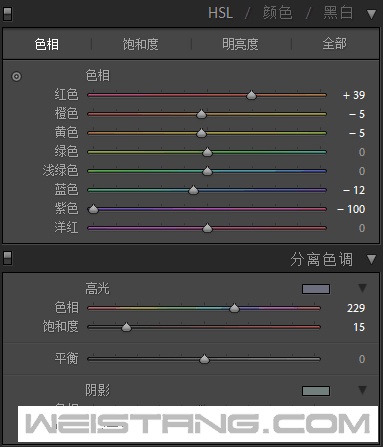Click the 洋红 hue slider handle

(207, 228)
